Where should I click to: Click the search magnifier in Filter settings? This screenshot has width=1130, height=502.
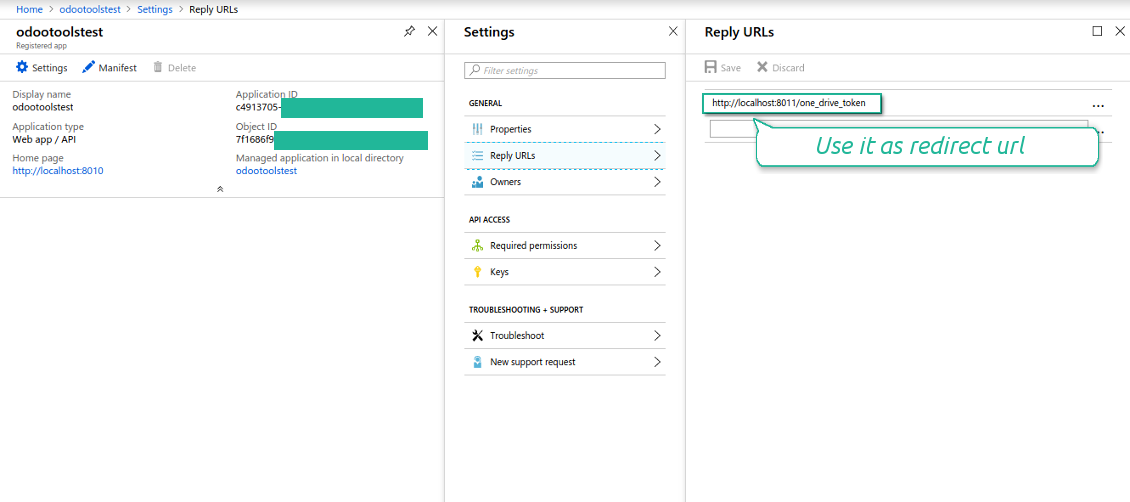pyautogui.click(x=475, y=71)
